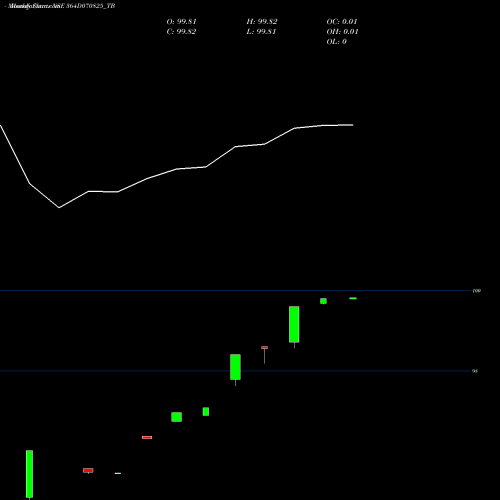Screen dimensions: 500x500
Task: Select the low value L: 99.81
Action: (x=261, y=32)
